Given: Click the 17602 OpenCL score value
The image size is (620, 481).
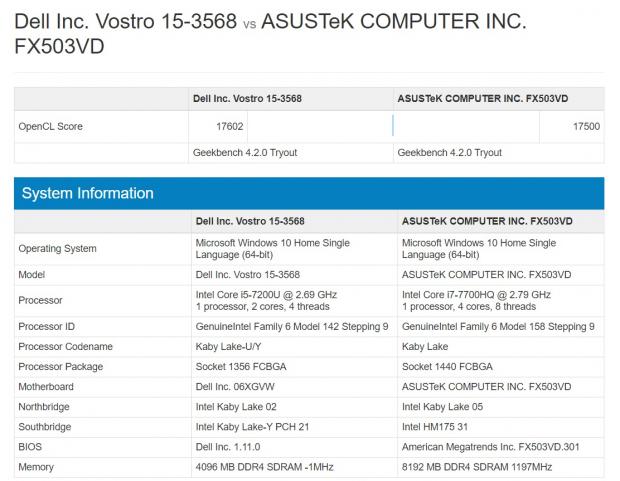Looking at the screenshot, I should [217, 126].
